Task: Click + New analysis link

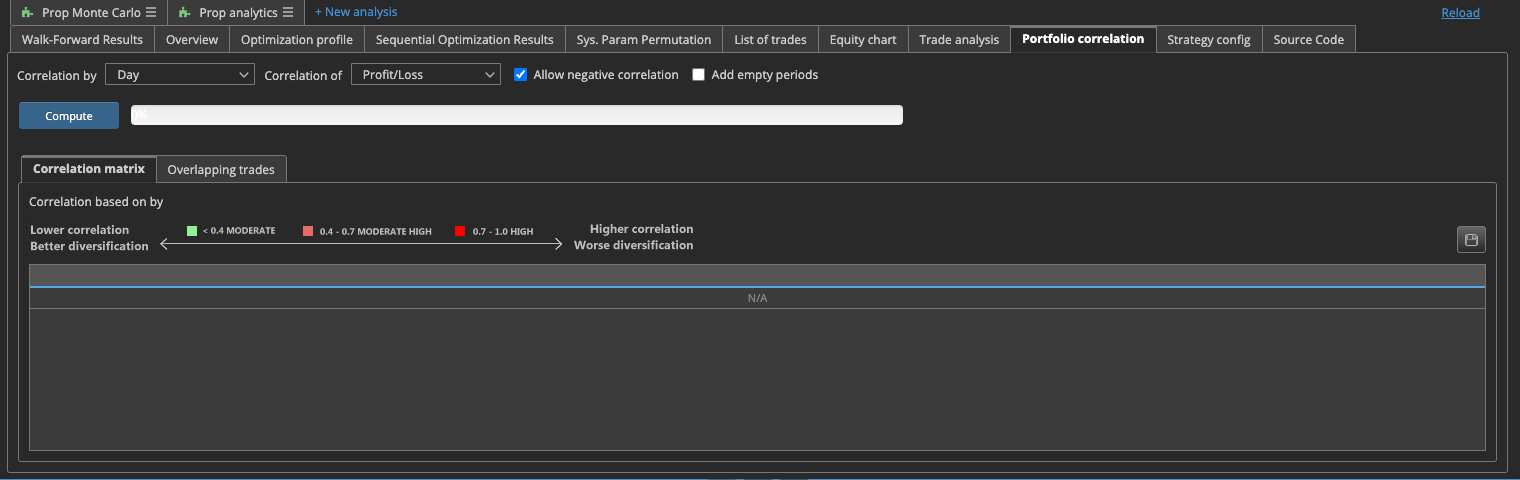Action: pos(356,12)
